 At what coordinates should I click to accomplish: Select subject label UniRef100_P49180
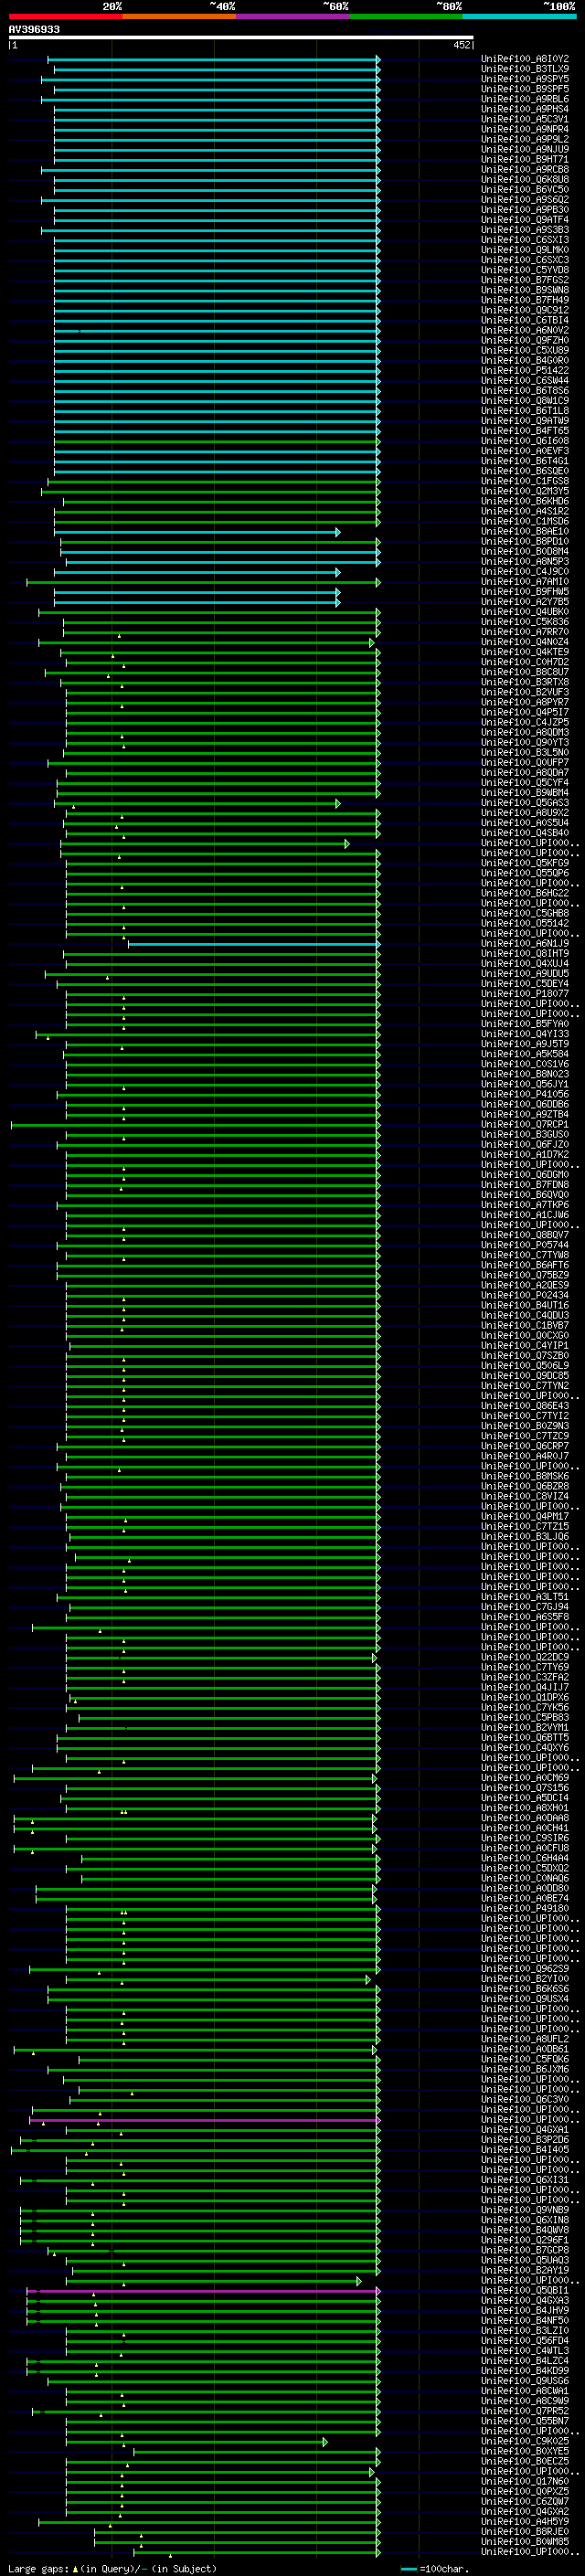pos(525,1908)
